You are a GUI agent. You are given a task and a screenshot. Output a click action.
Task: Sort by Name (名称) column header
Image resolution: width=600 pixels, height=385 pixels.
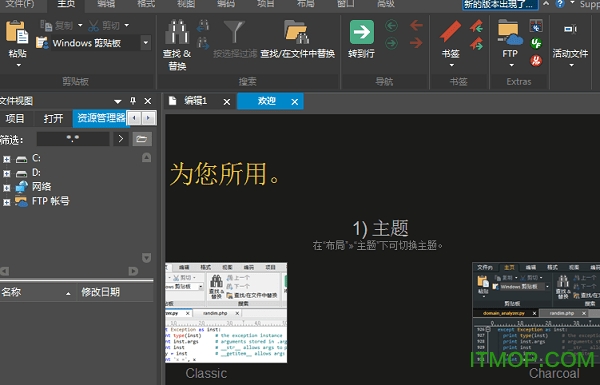(x=38, y=292)
